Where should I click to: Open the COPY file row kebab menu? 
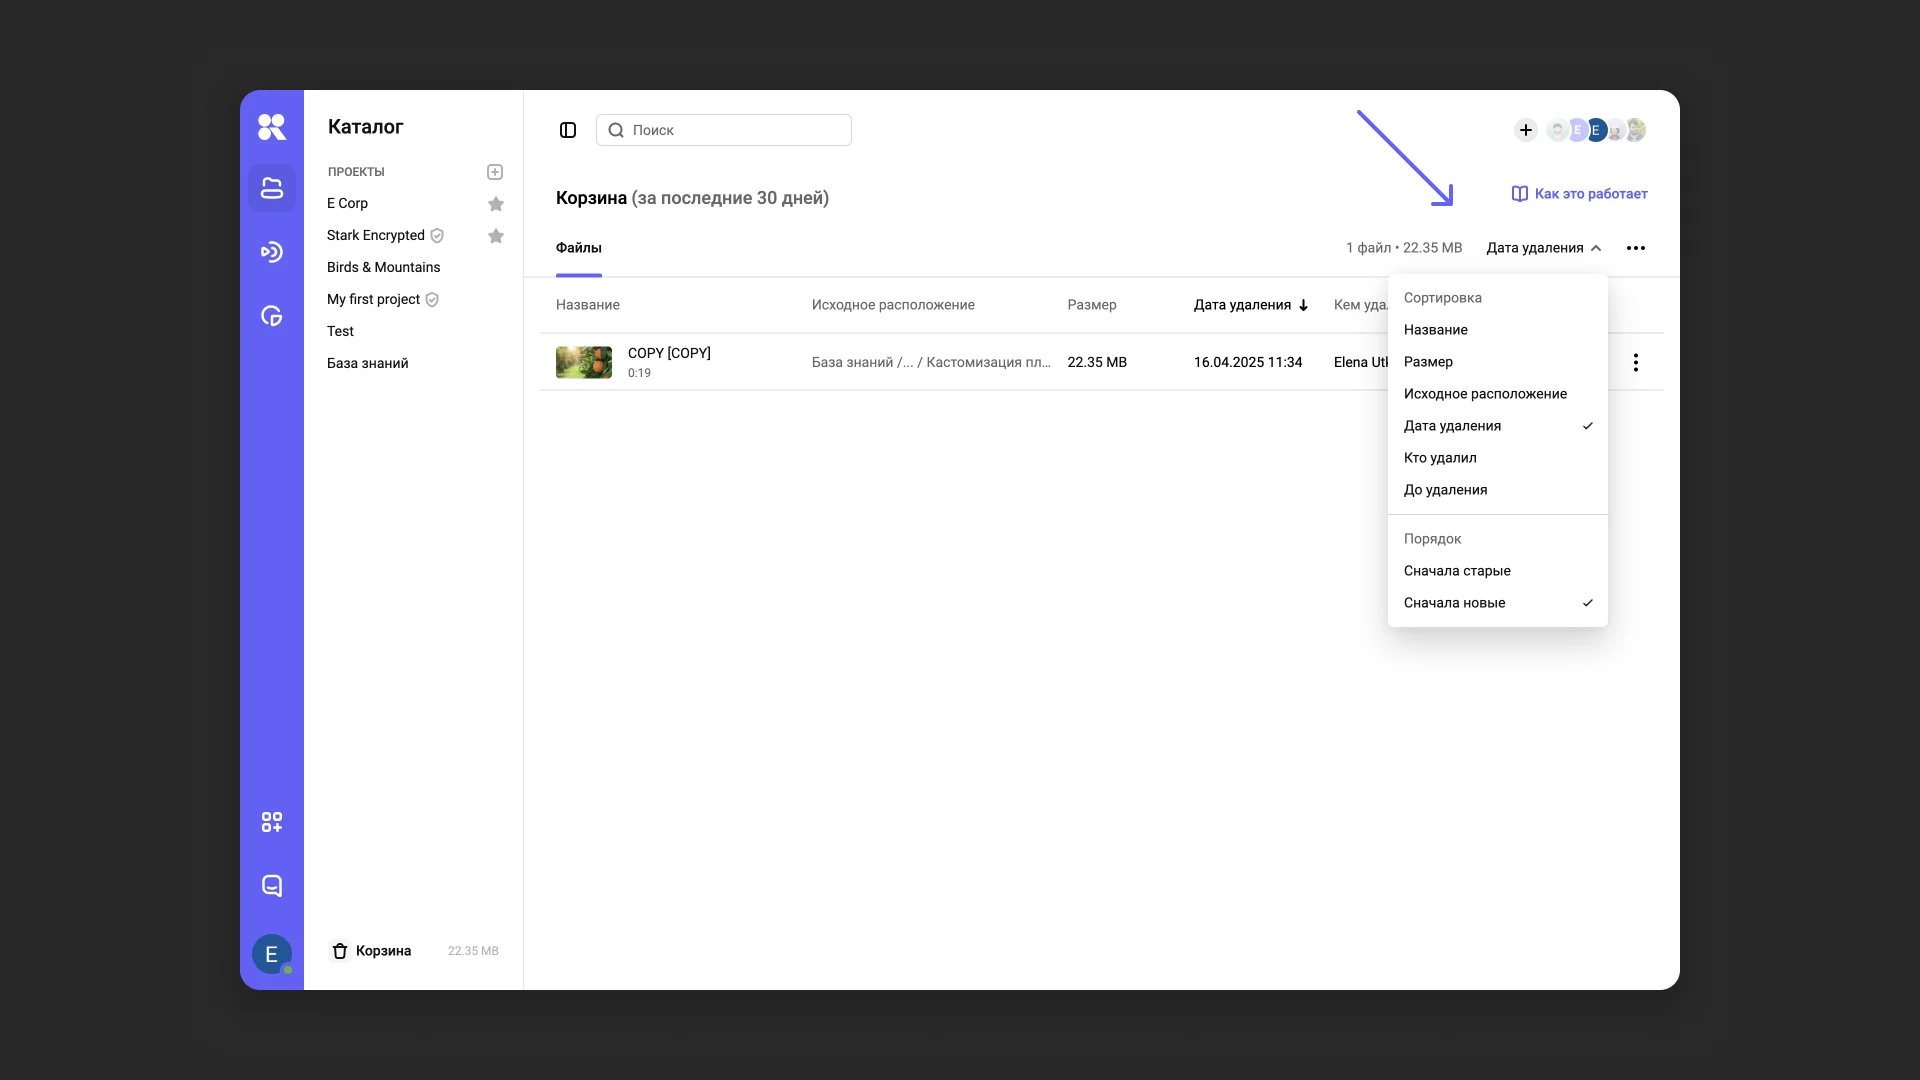pos(1636,362)
